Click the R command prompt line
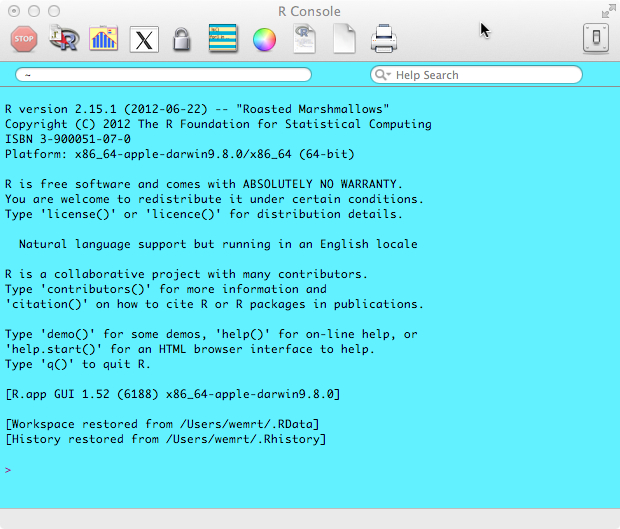620x529 pixels. click(300, 469)
